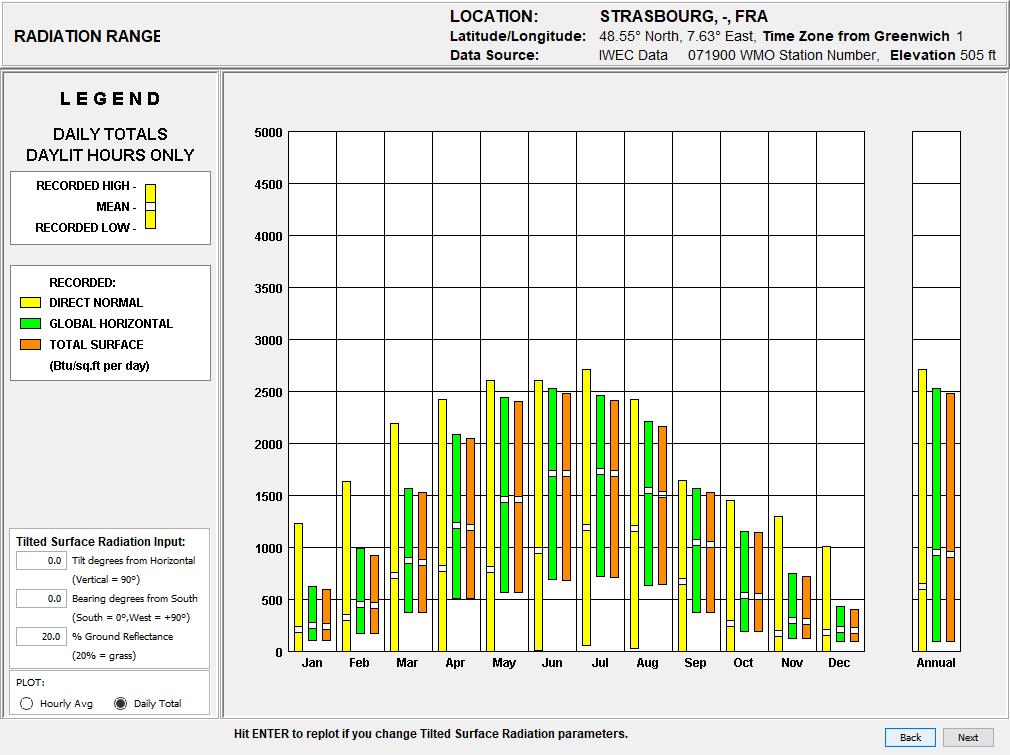Edit the Tilt degrees from Horizontal field
This screenshot has width=1010, height=755.
point(41,560)
